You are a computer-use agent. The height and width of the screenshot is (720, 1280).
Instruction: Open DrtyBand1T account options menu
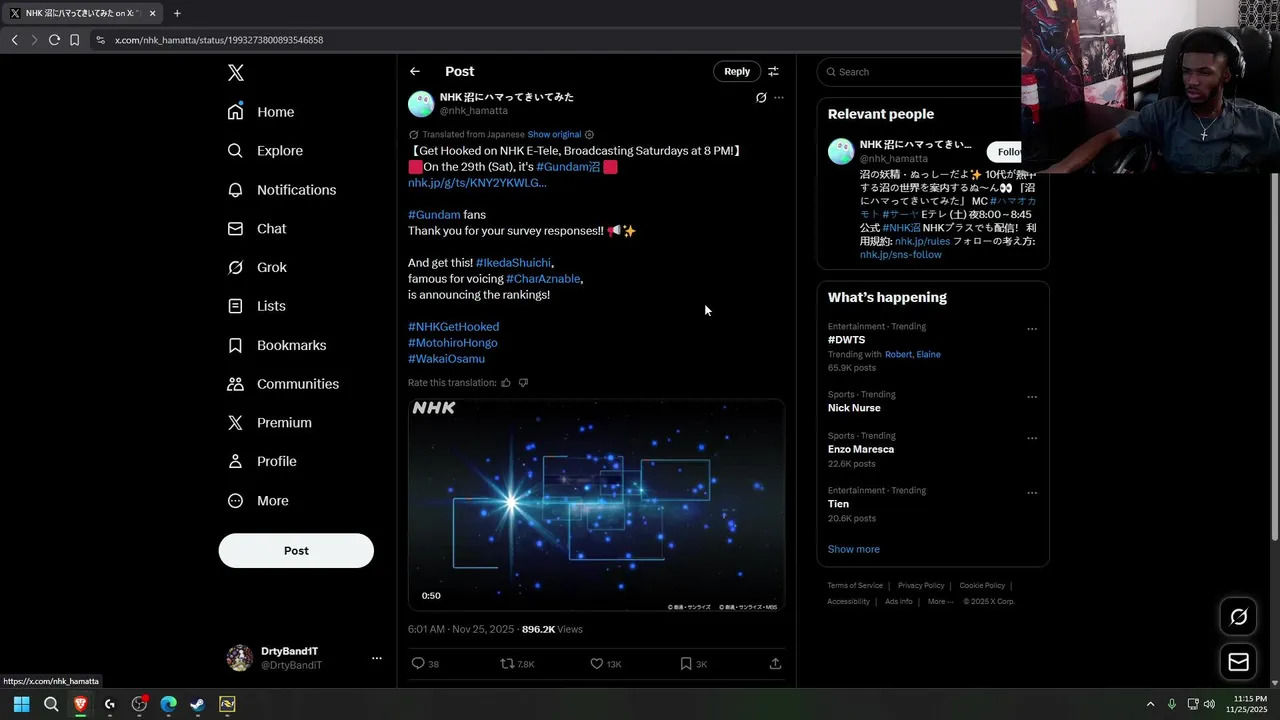[x=377, y=658]
